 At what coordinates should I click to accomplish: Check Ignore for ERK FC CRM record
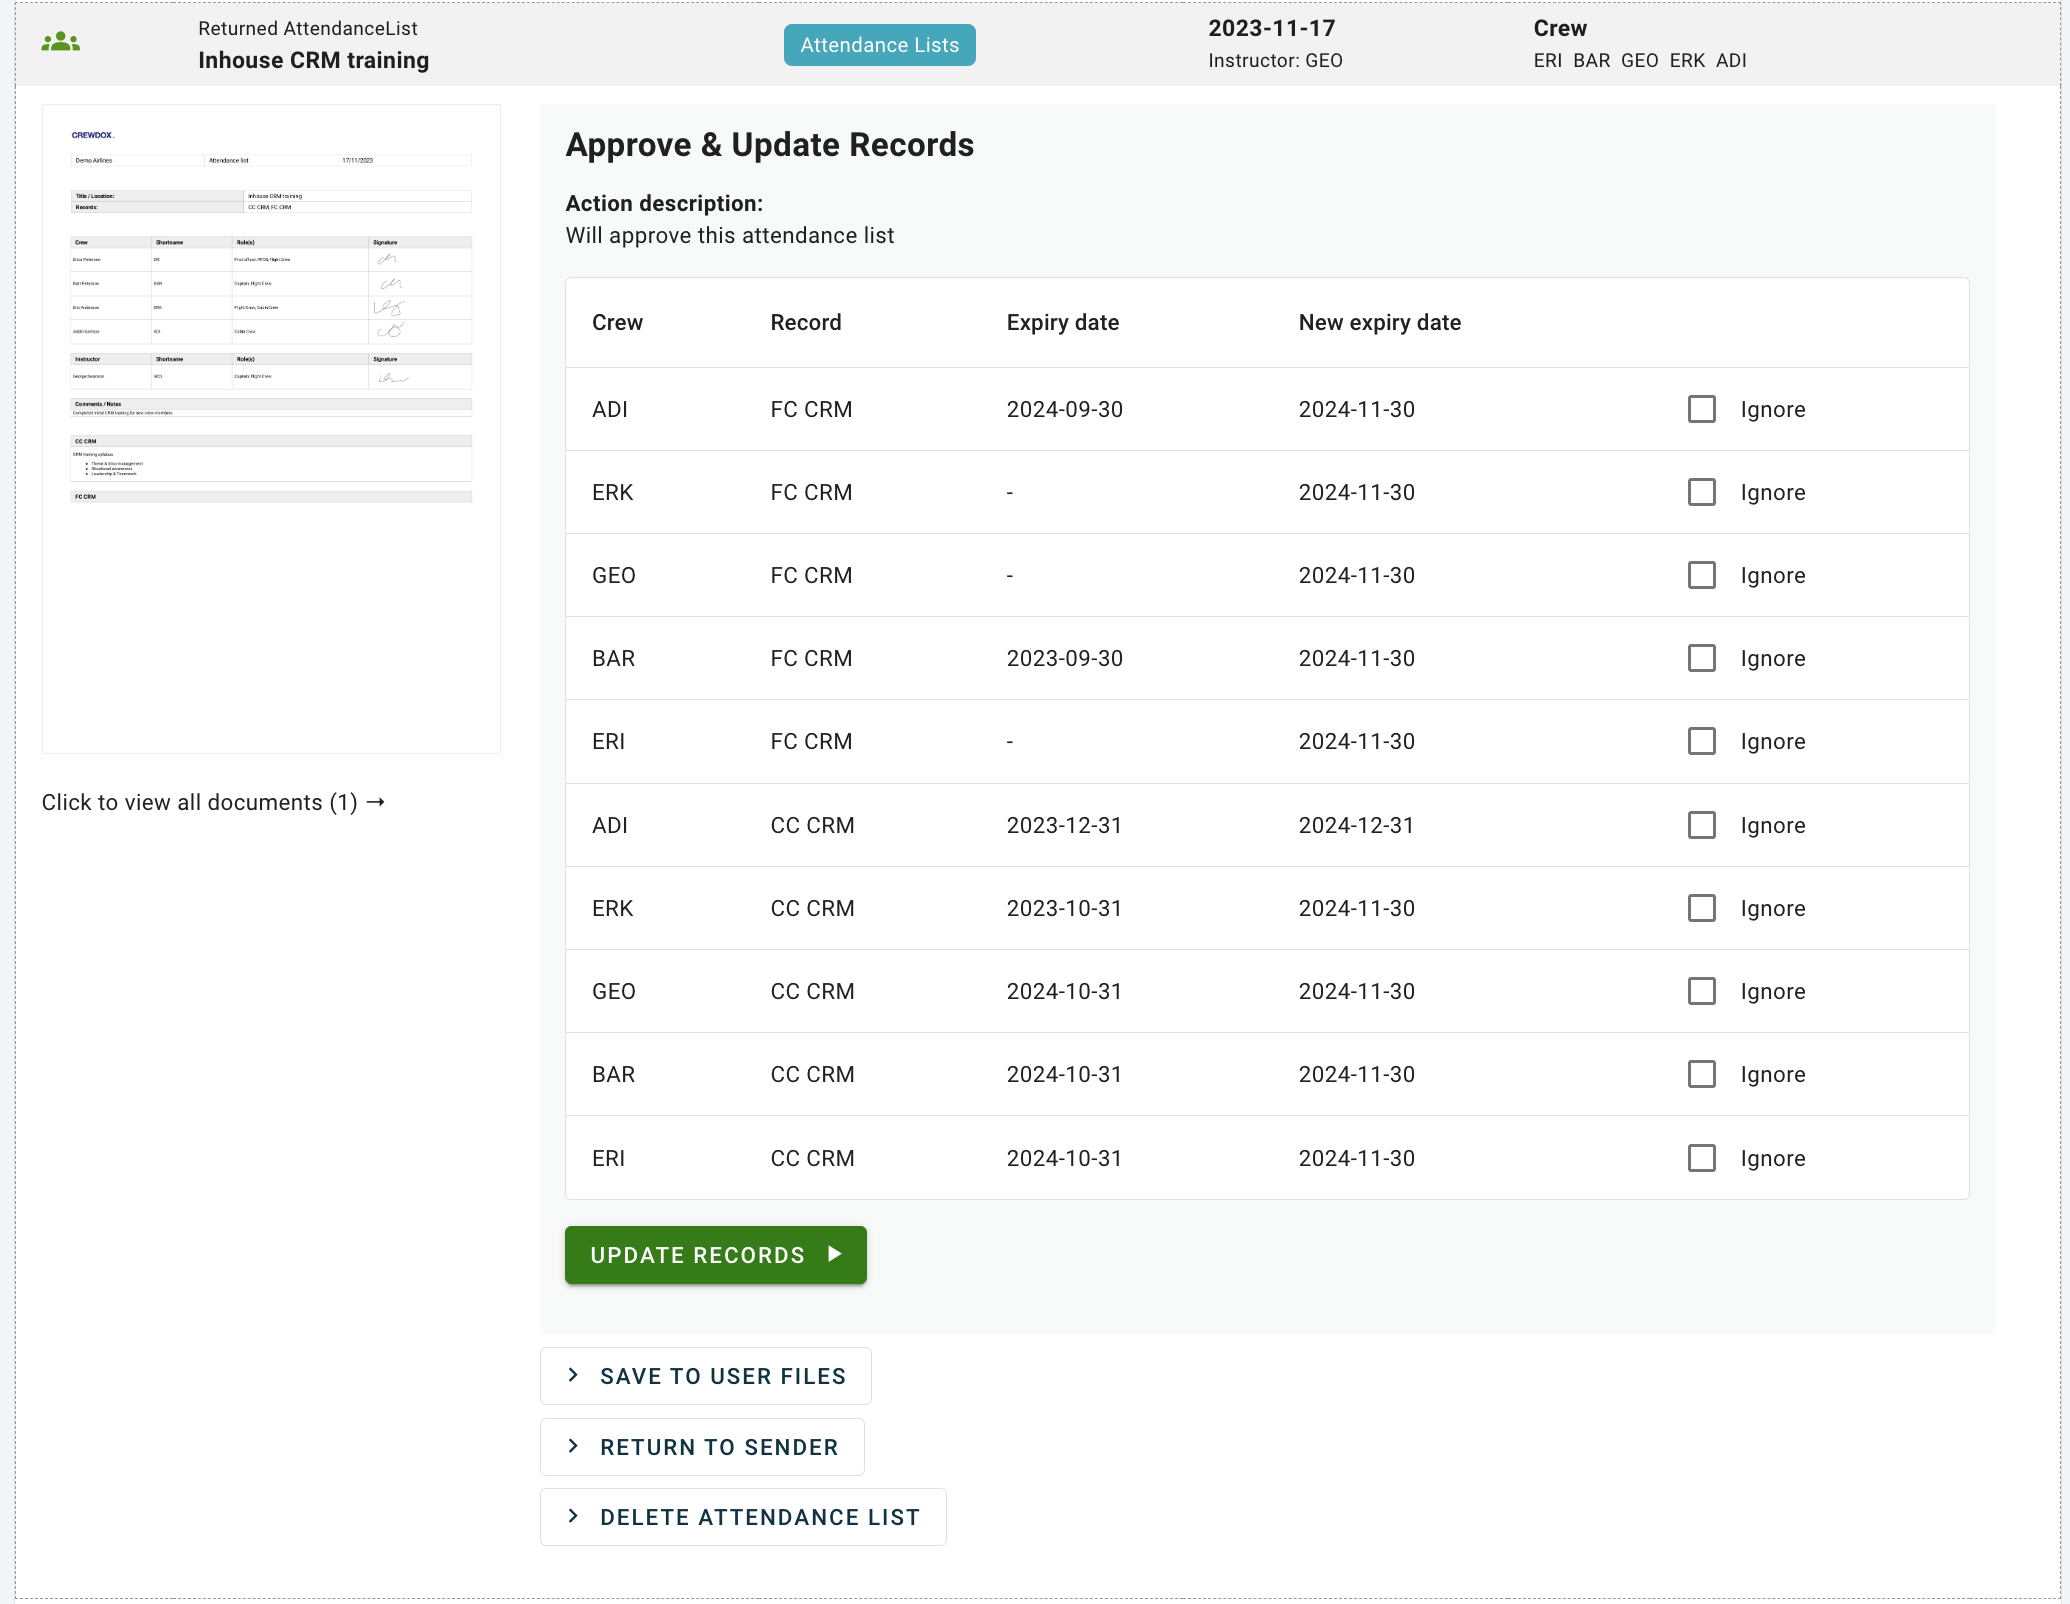pyautogui.click(x=1701, y=492)
